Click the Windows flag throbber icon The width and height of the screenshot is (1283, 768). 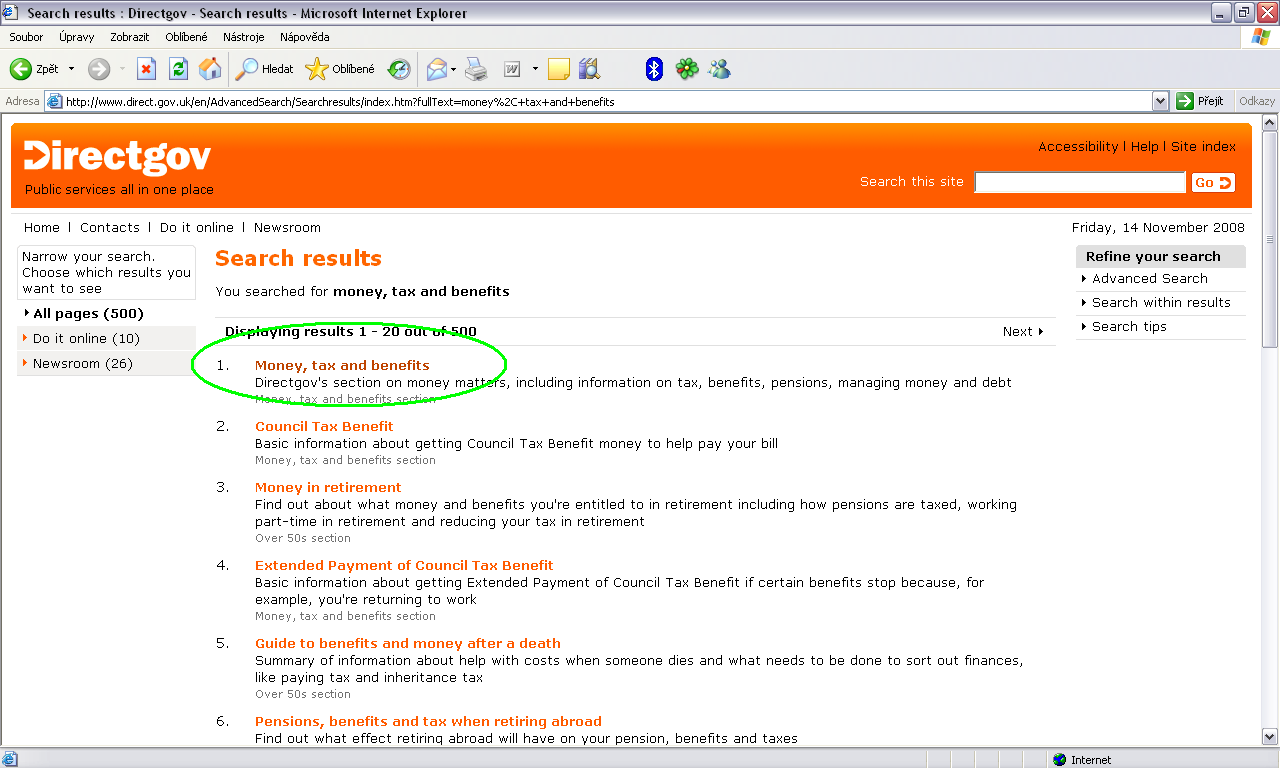click(1261, 37)
